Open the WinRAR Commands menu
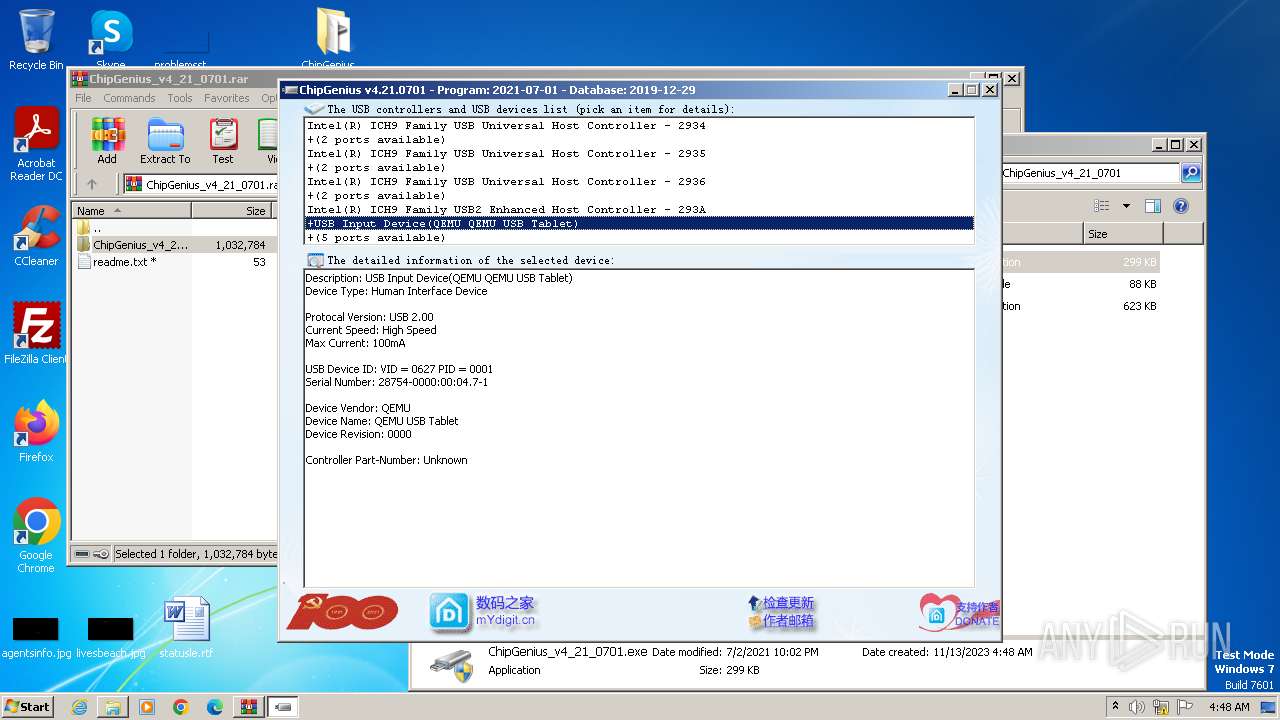 (x=129, y=98)
